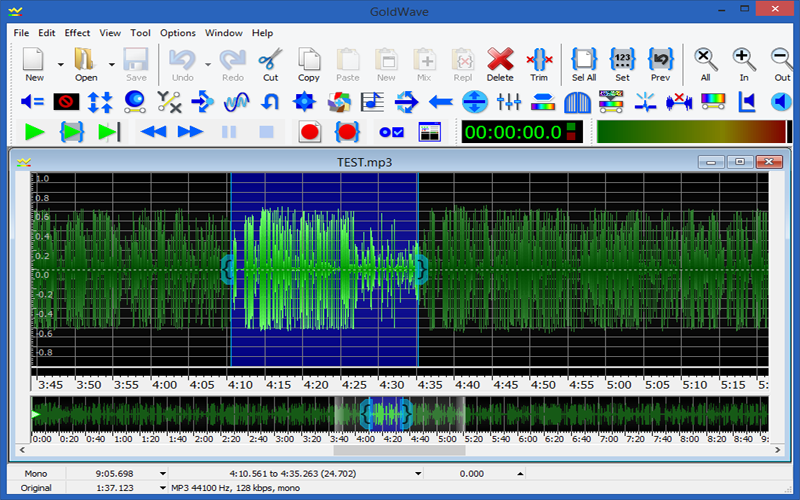Click the Trim tool

539,64
